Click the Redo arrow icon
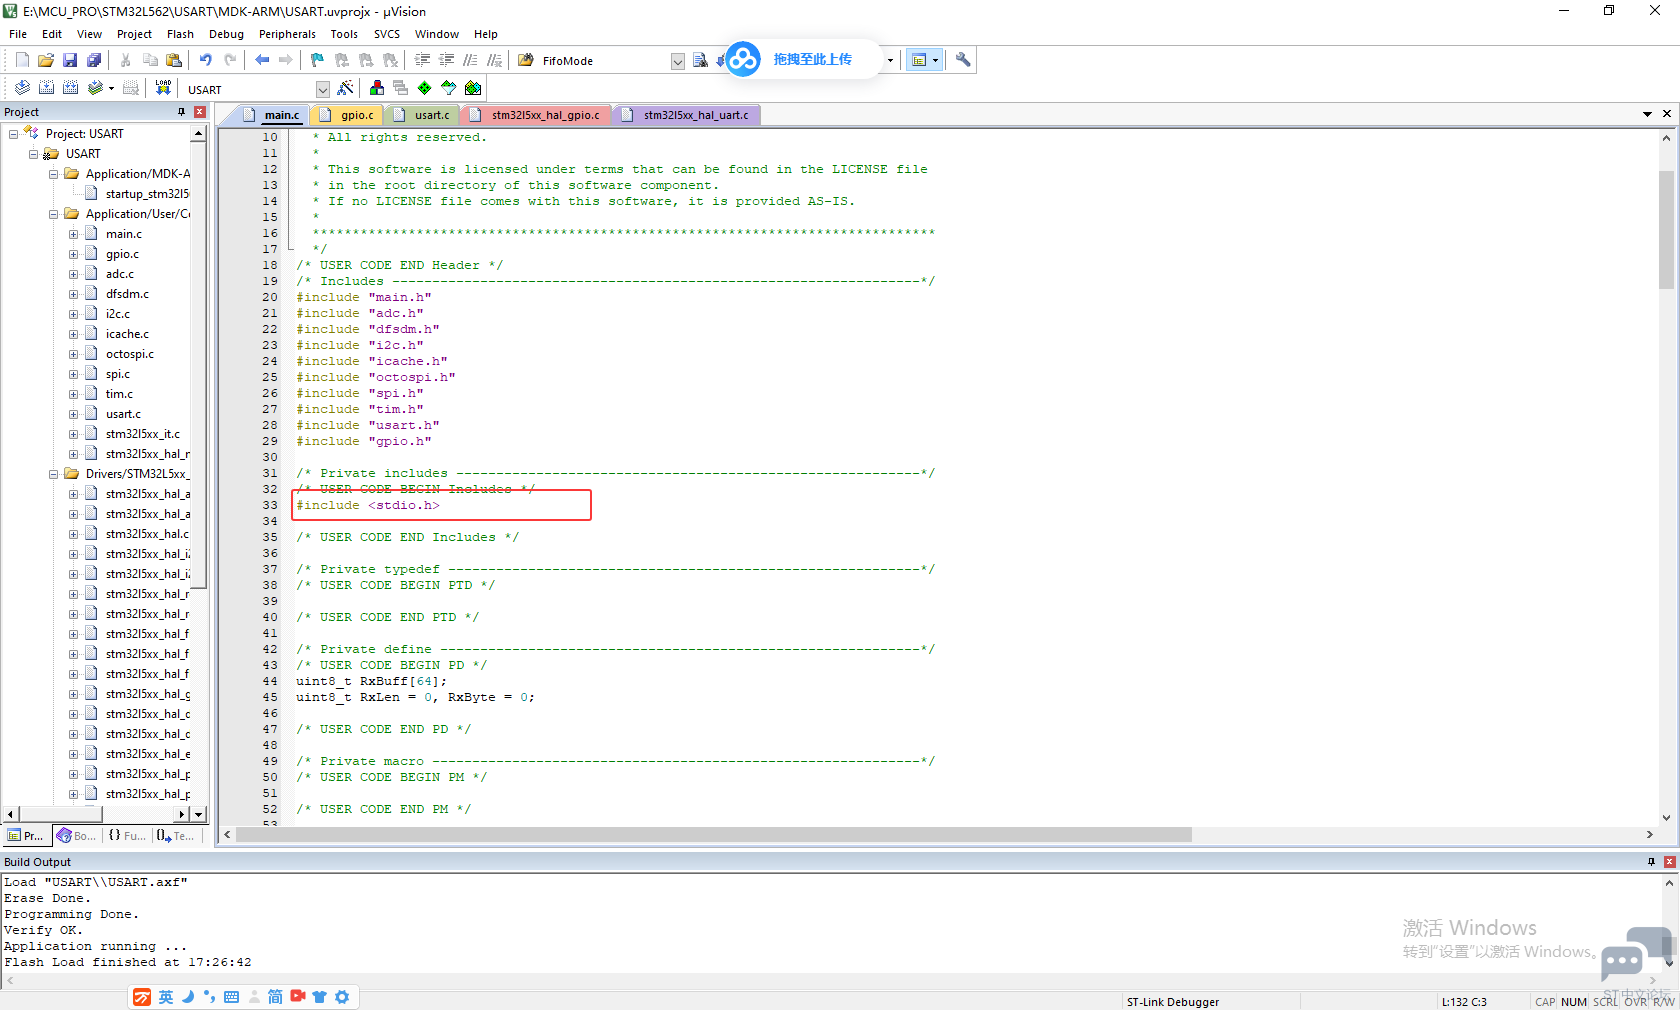This screenshot has height=1010, width=1680. click(x=230, y=60)
